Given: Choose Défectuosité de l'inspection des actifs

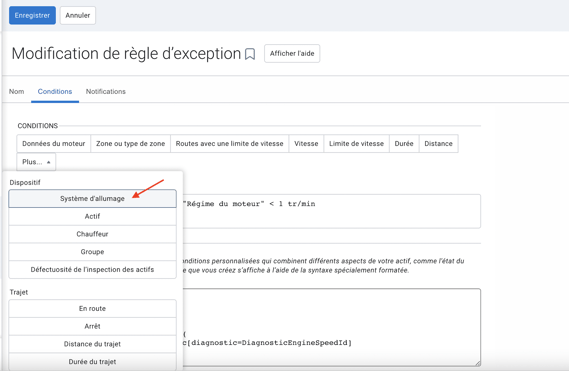Looking at the screenshot, I should pyautogui.click(x=93, y=270).
